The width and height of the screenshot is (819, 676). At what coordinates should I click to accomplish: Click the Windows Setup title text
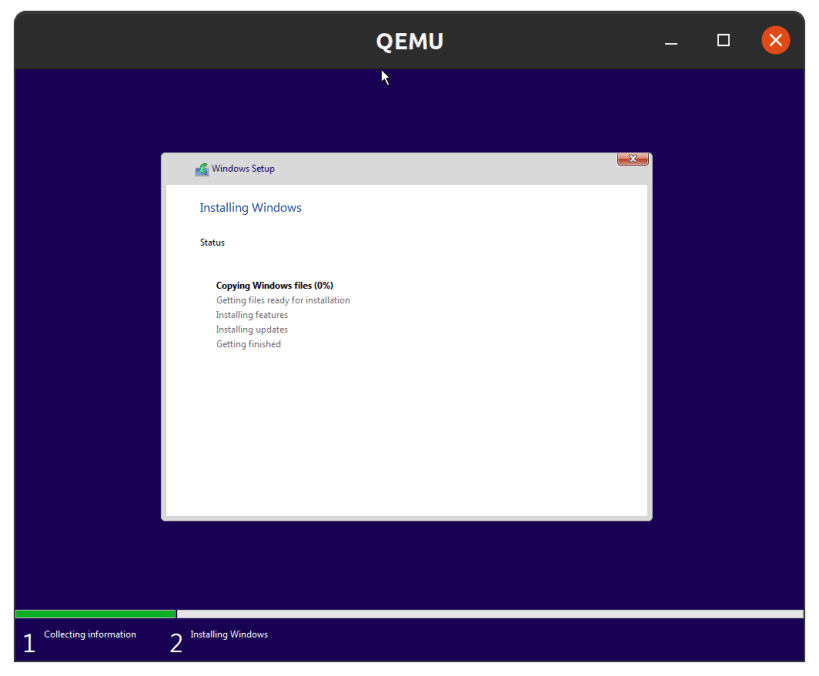[243, 169]
